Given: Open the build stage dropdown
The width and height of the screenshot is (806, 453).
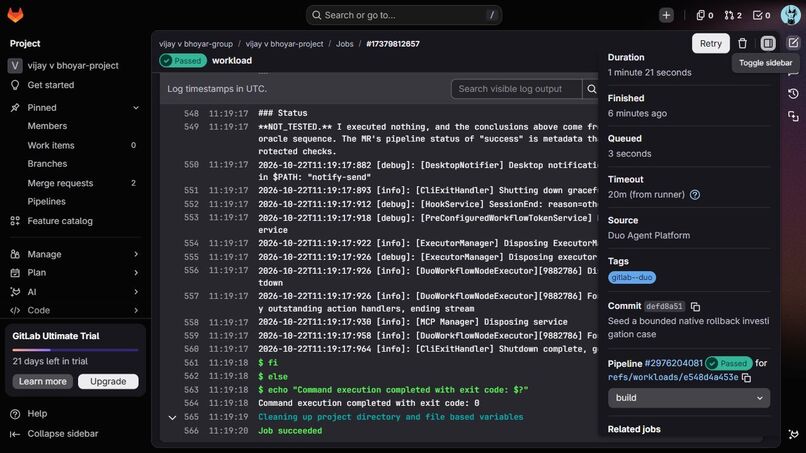Looking at the screenshot, I should point(689,398).
